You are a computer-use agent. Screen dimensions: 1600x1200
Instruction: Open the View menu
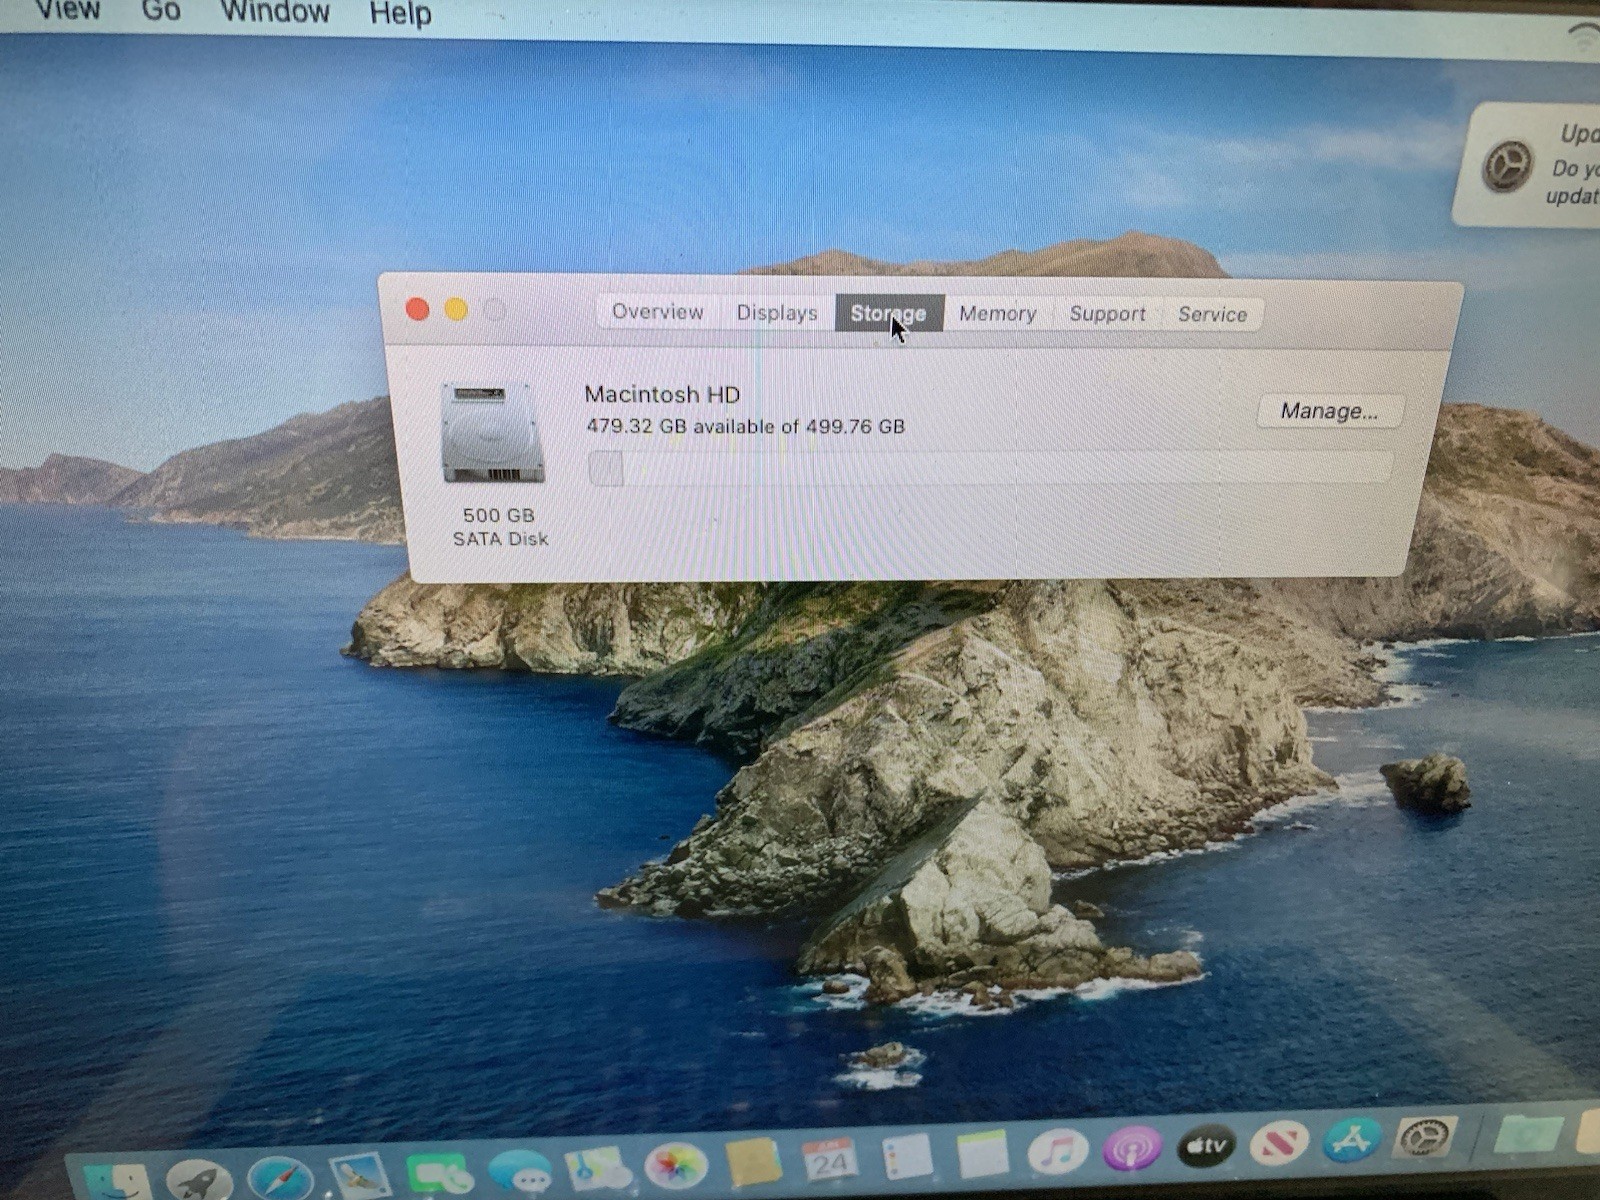(67, 10)
